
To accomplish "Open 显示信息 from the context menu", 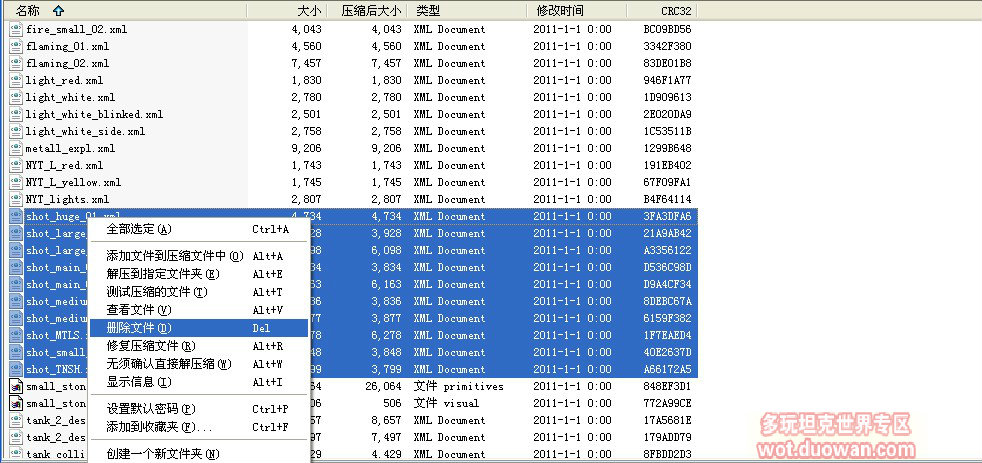I will click(x=139, y=382).
